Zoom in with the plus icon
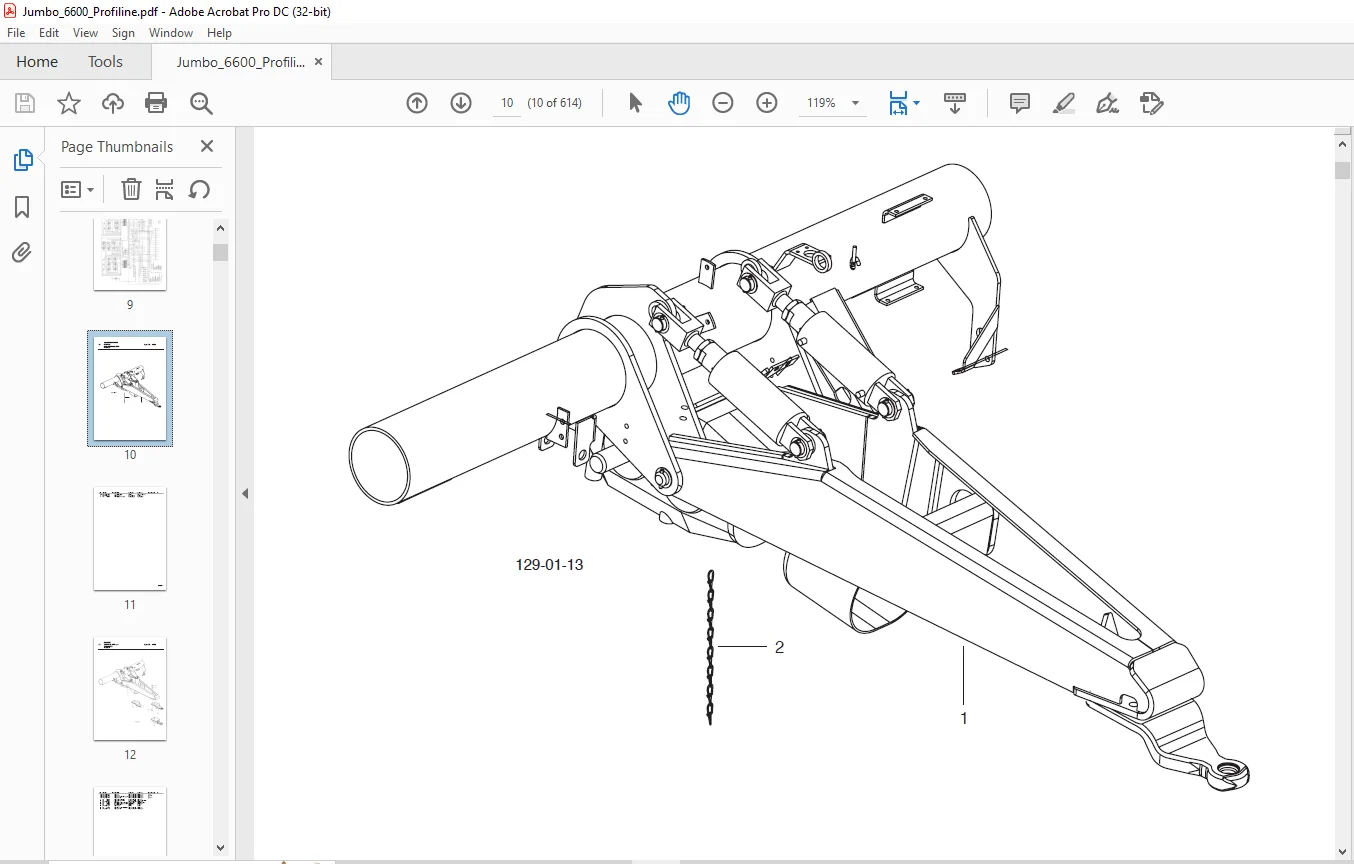This screenshot has width=1354, height=864. [x=767, y=103]
